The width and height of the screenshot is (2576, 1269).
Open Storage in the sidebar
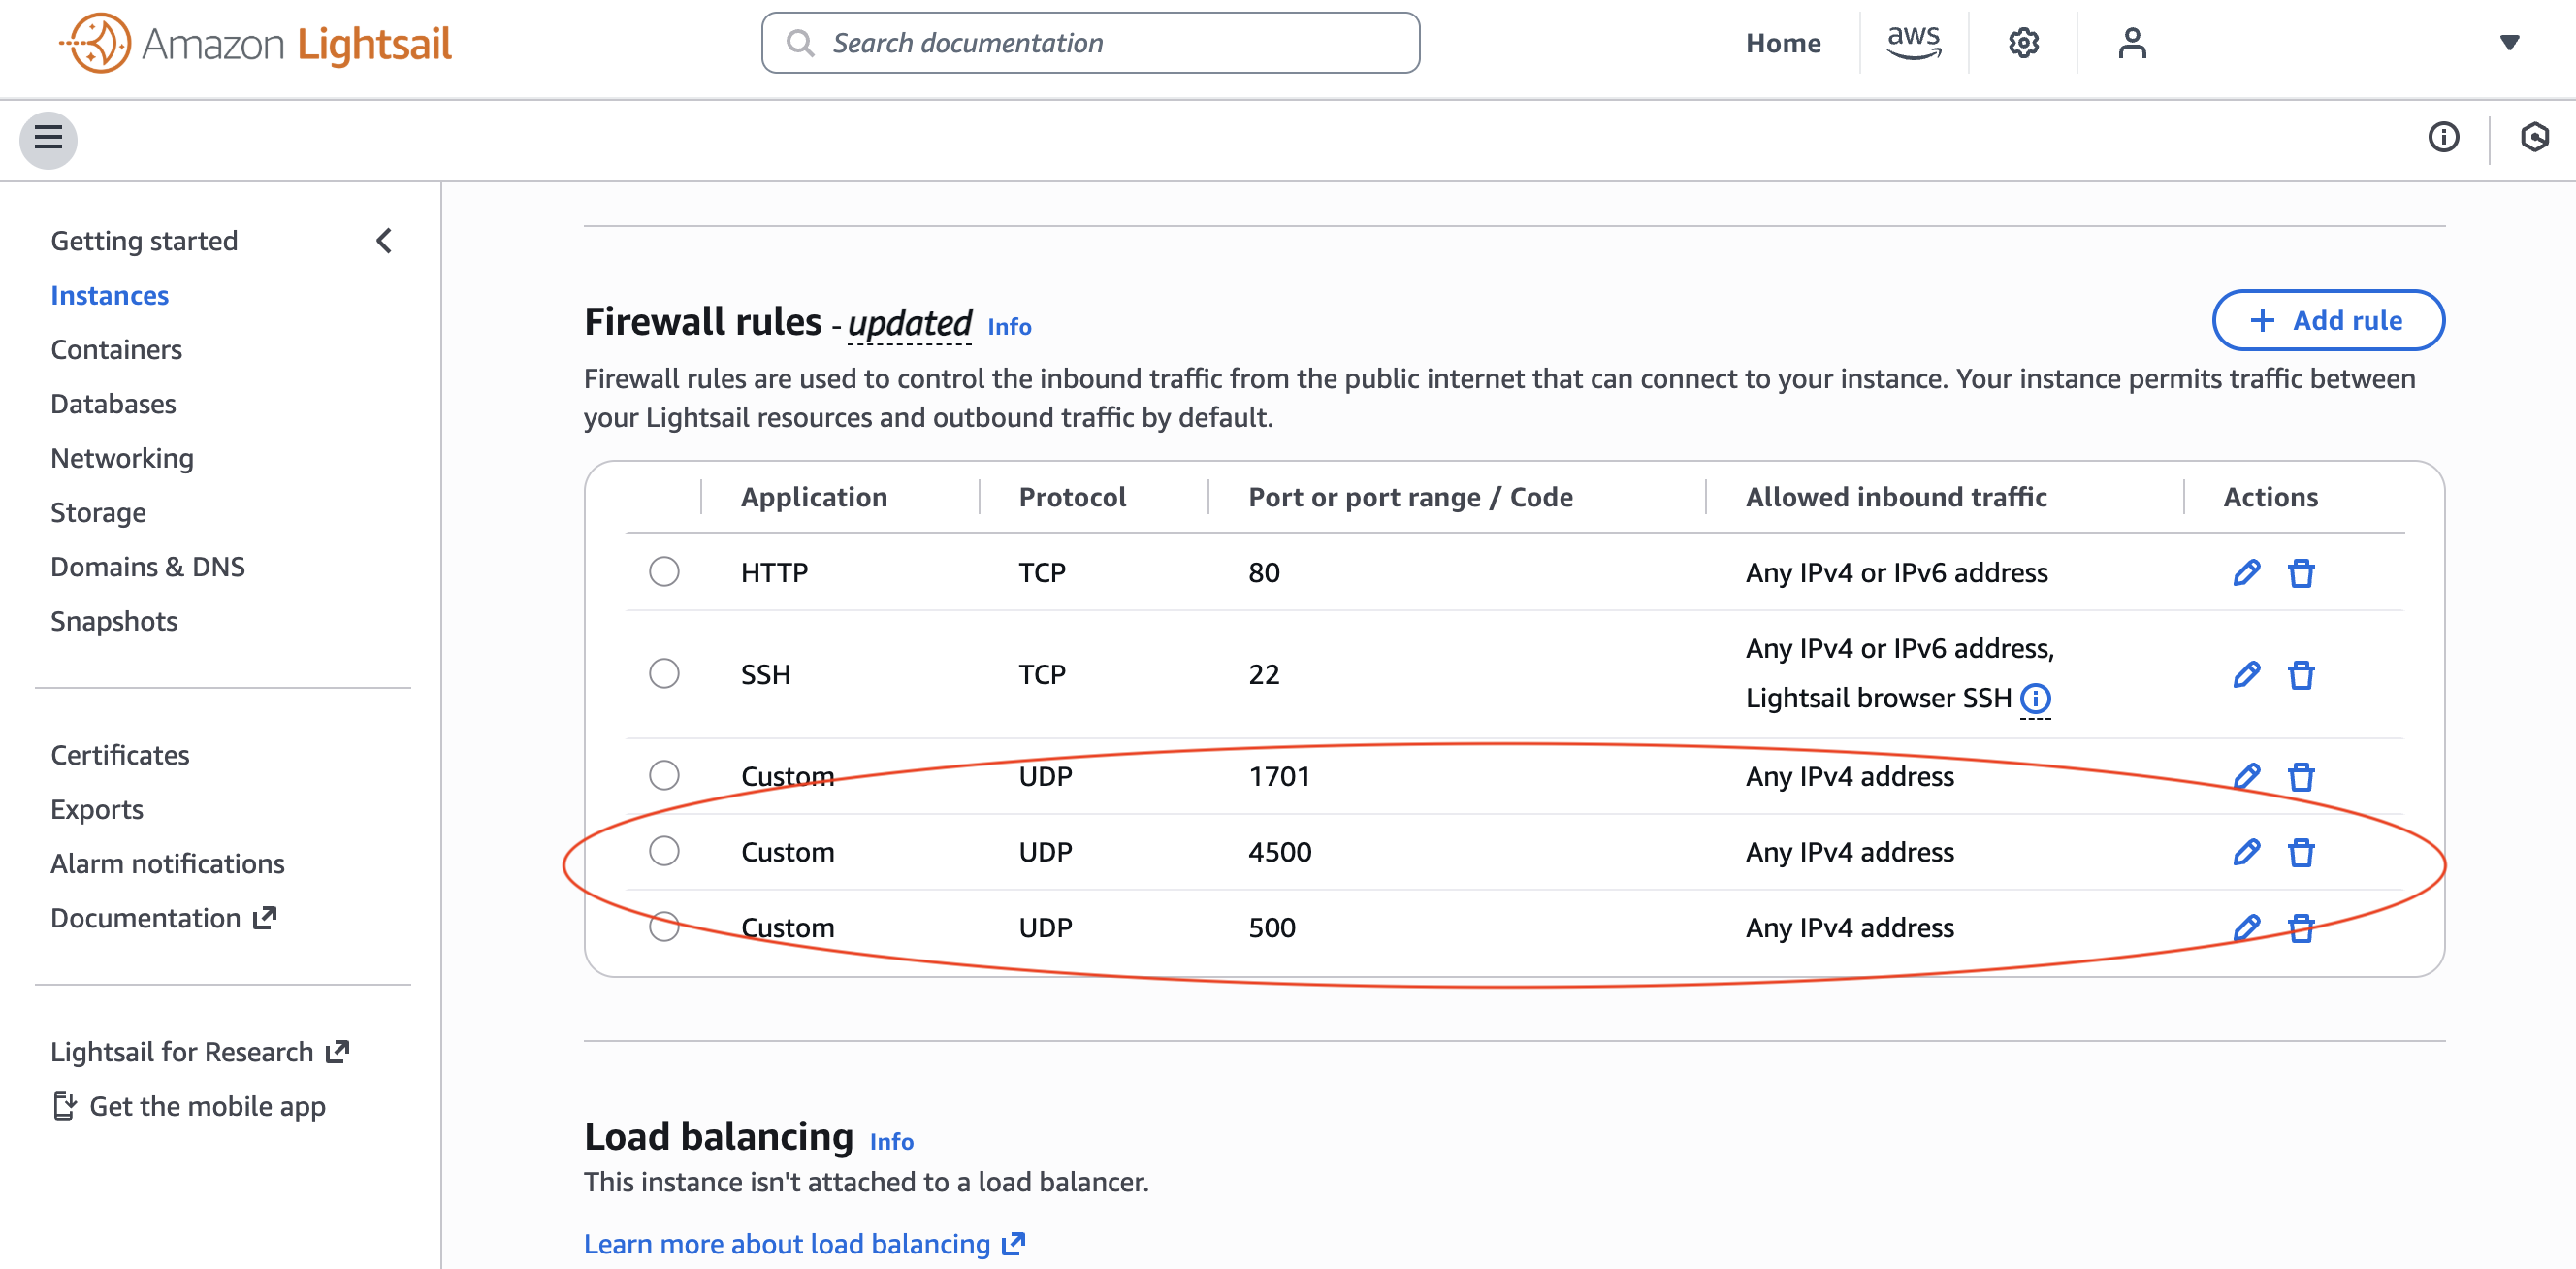coord(98,513)
